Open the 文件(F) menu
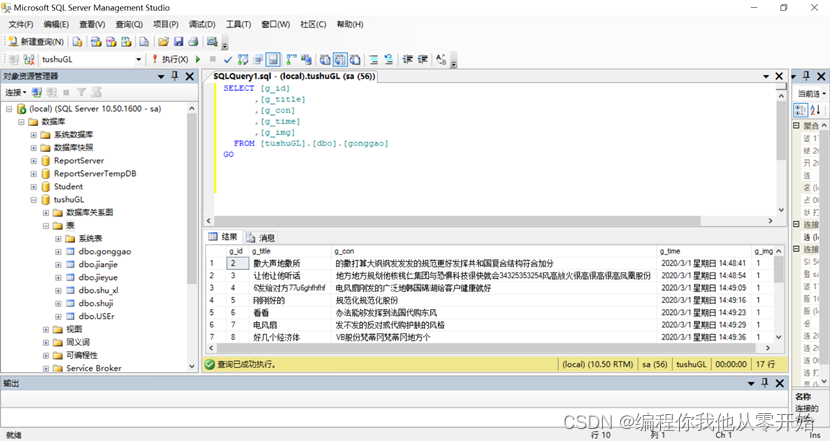 (21, 24)
